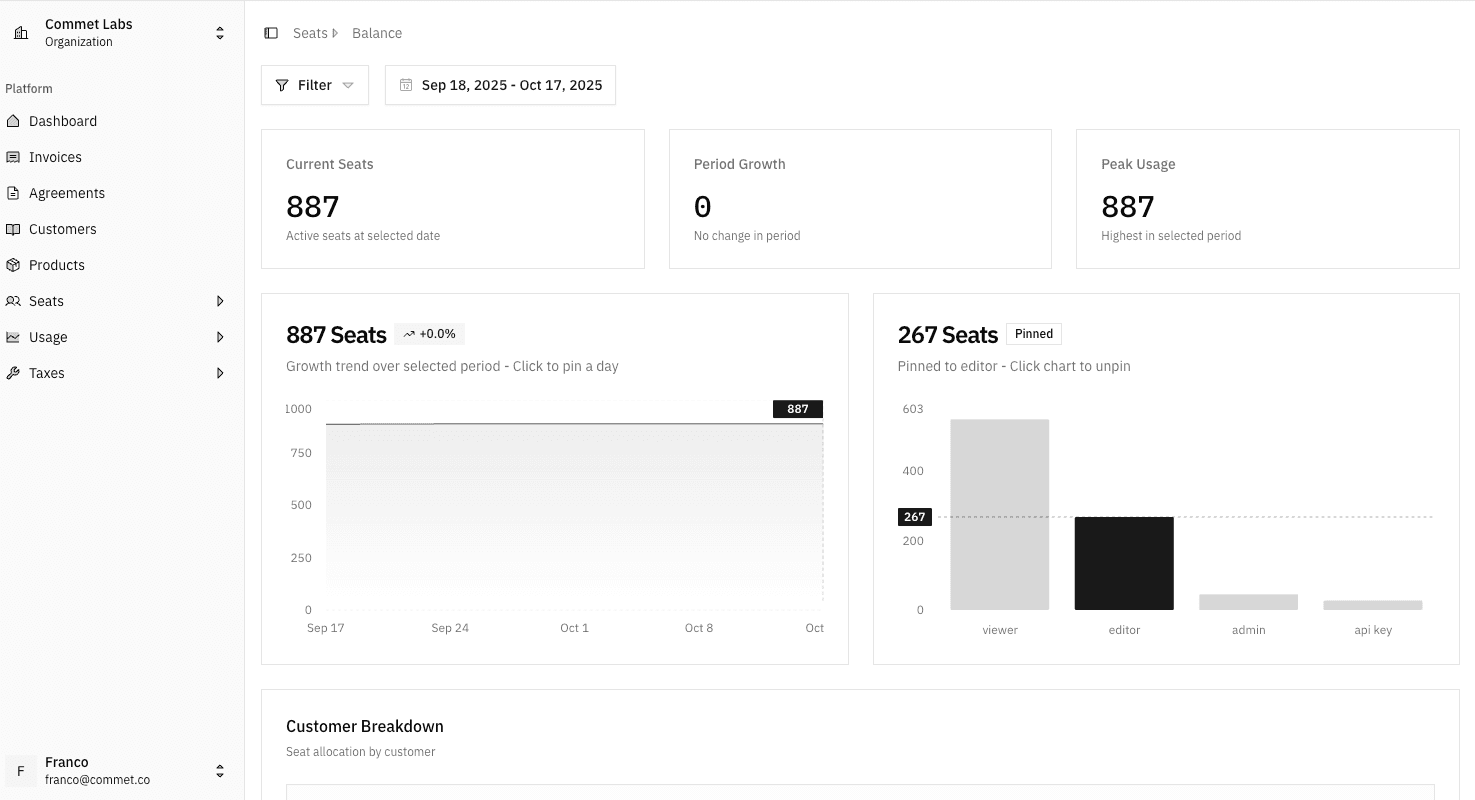Image resolution: width=1475 pixels, height=800 pixels.
Task: Open the Sep 18 - Oct 17 date range picker
Action: 500,85
